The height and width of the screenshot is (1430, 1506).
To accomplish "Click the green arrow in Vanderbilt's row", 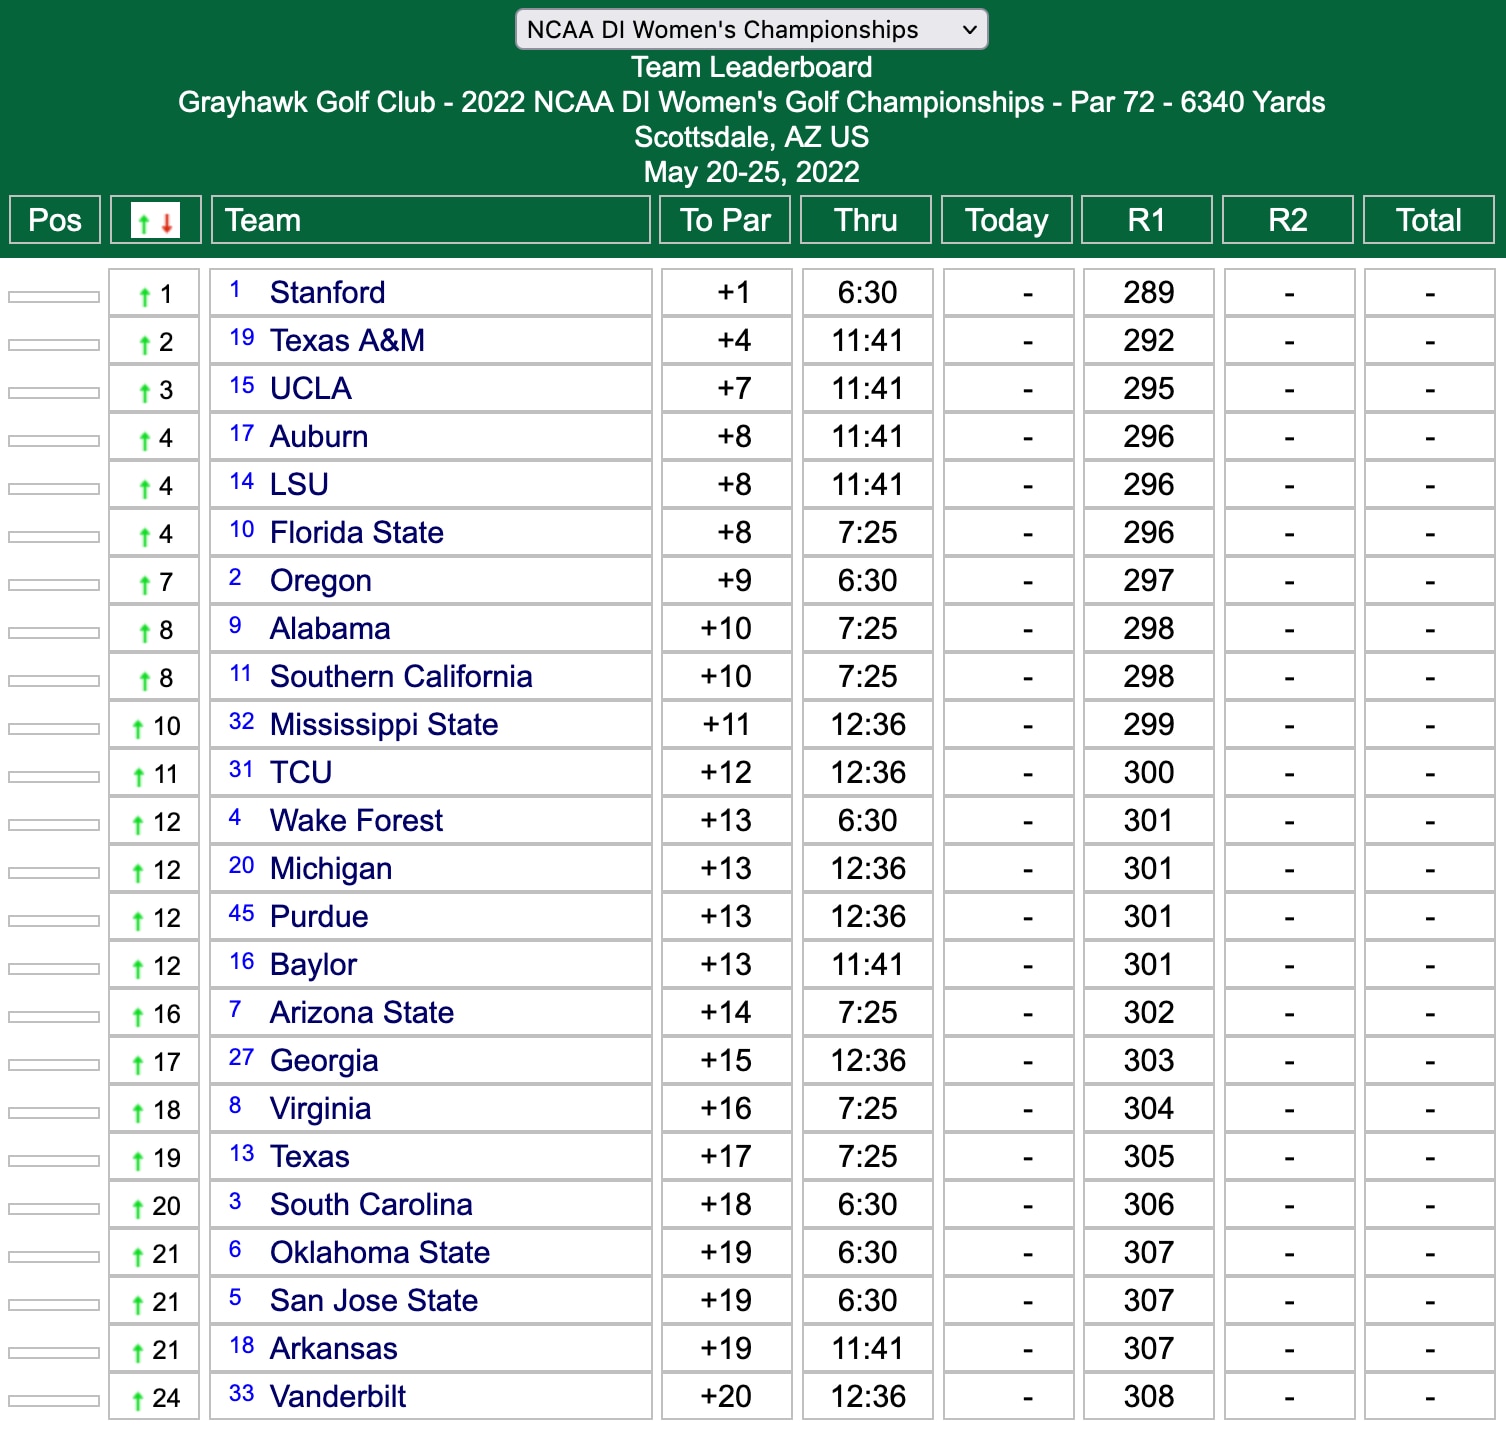I will (138, 1400).
